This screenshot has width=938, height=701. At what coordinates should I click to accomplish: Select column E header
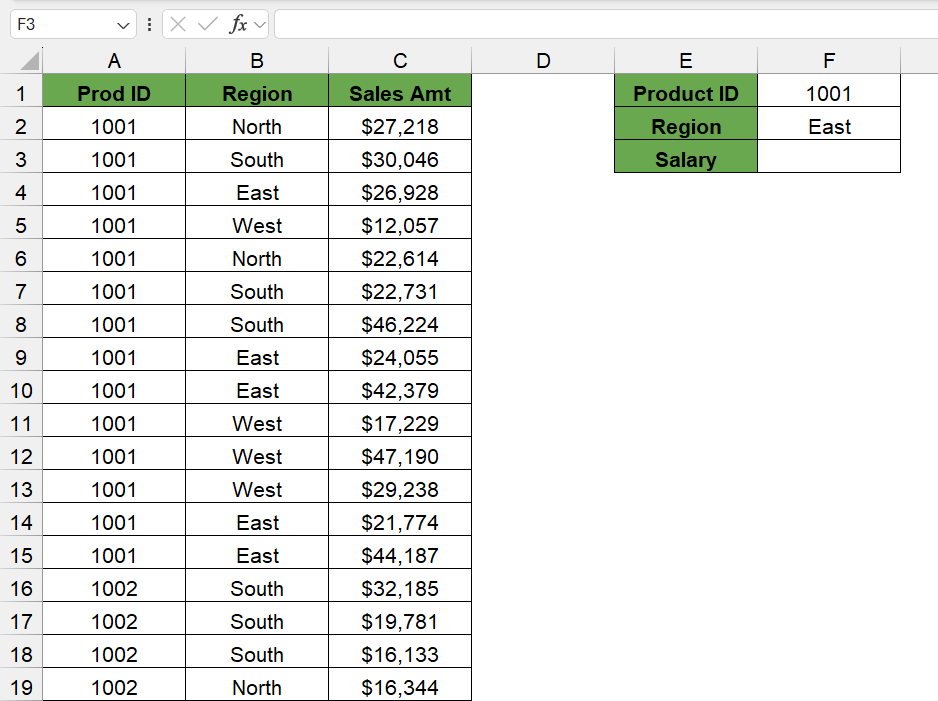[686, 61]
